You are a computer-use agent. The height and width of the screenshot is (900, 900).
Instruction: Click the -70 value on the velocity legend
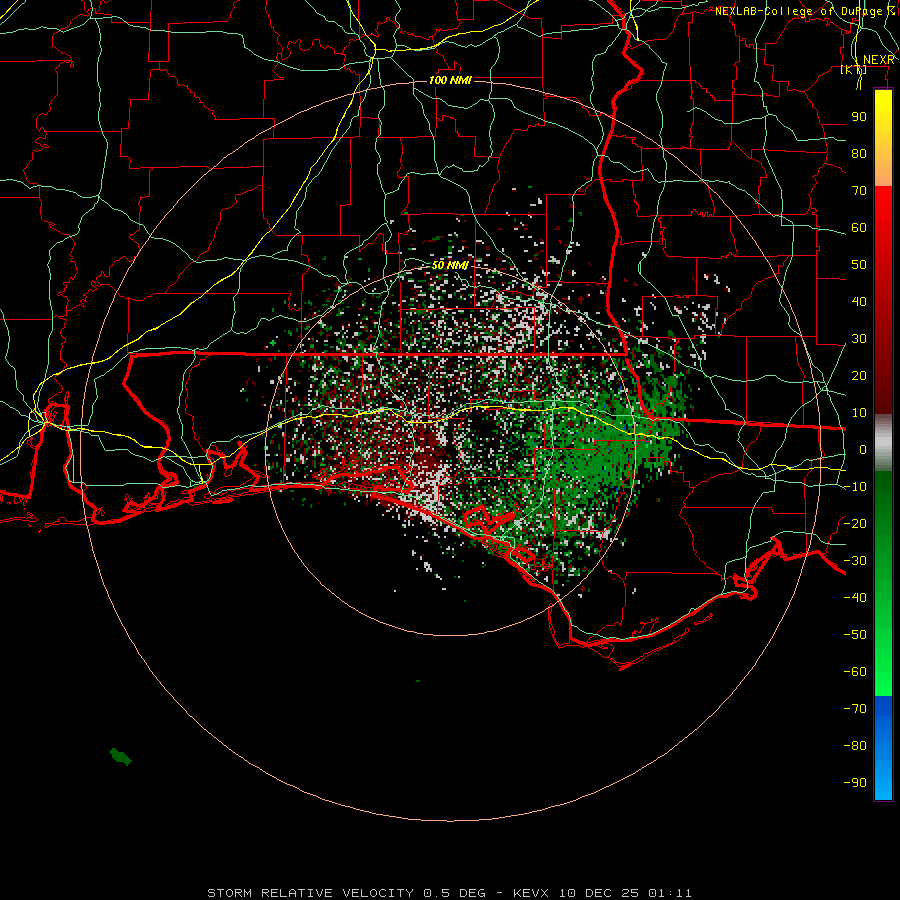tap(855, 709)
